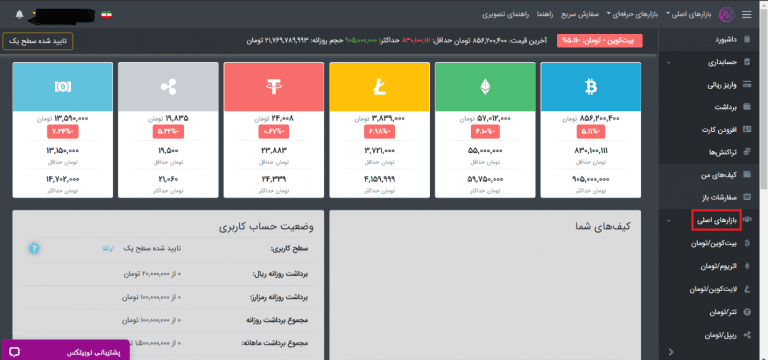
Task: Expand the حسابداری sidebar section
Action: (x=669, y=63)
